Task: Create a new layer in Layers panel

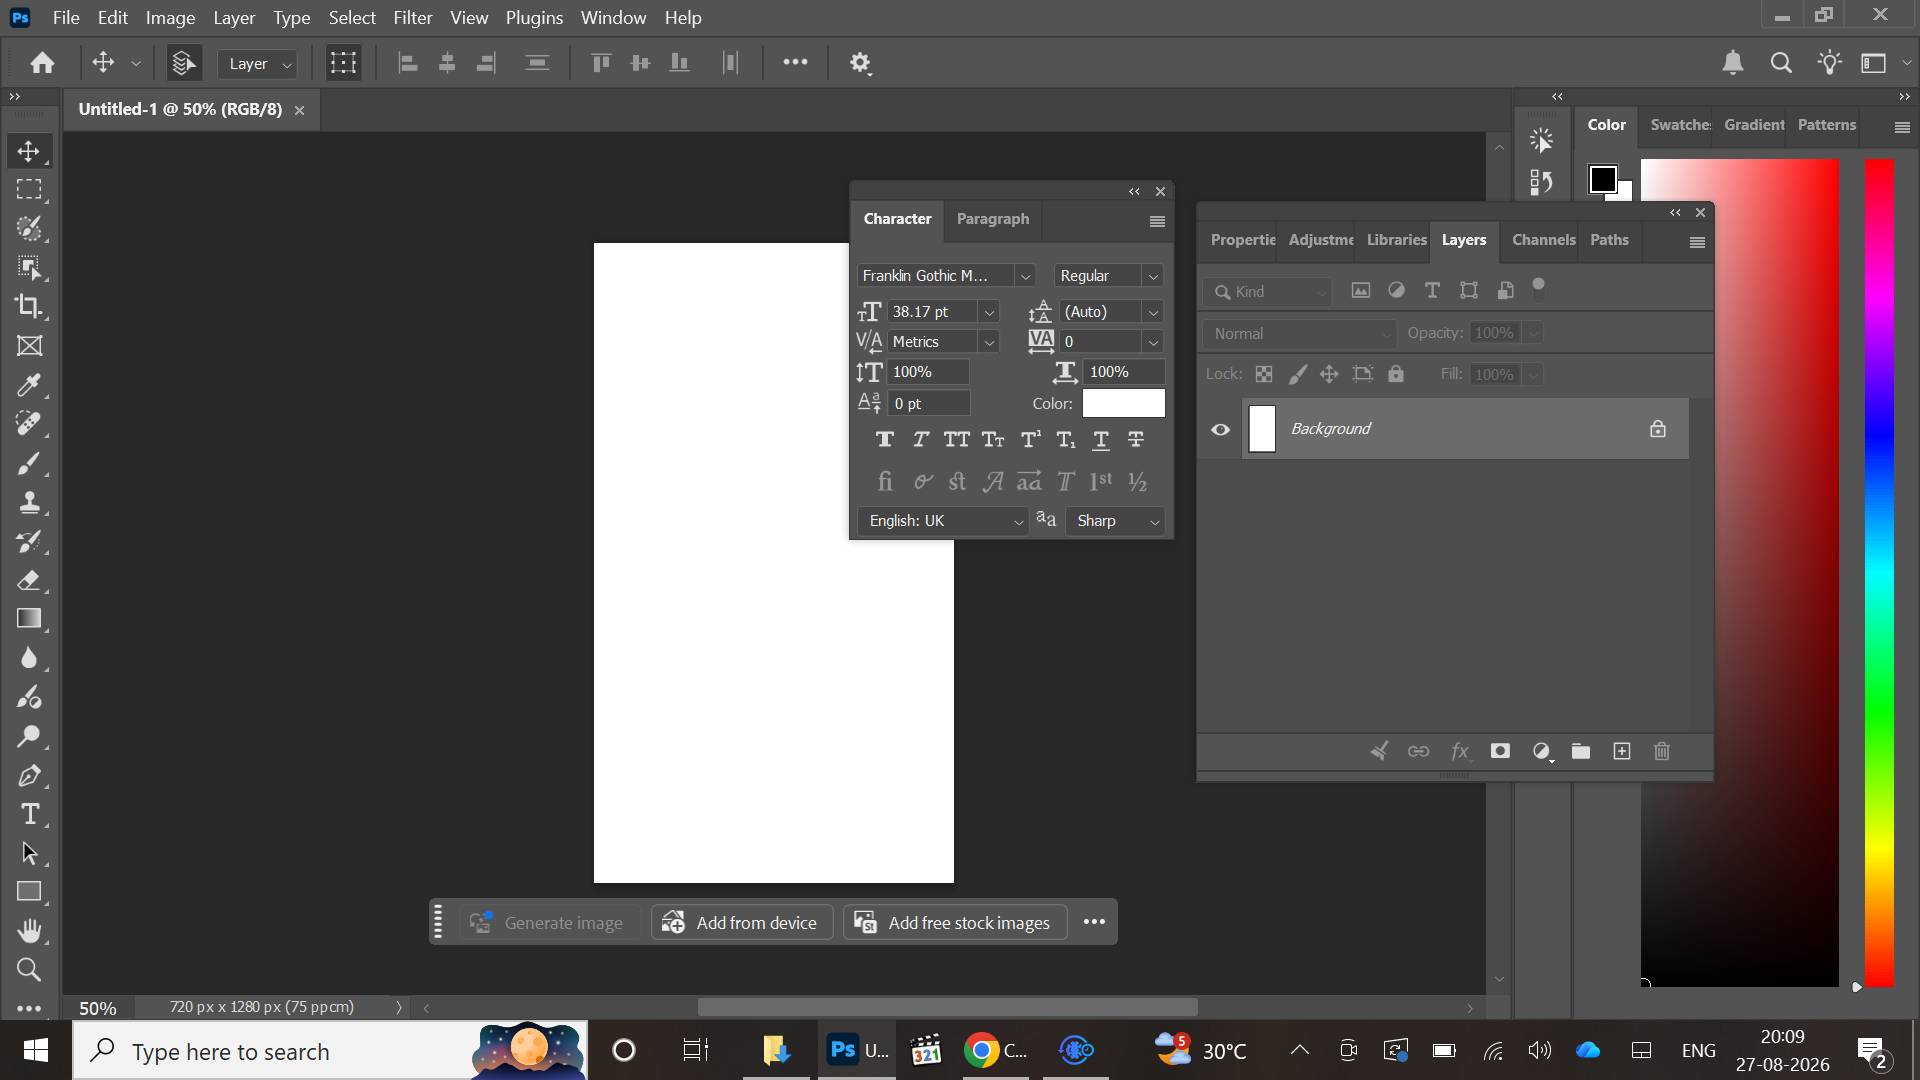Action: point(1622,751)
